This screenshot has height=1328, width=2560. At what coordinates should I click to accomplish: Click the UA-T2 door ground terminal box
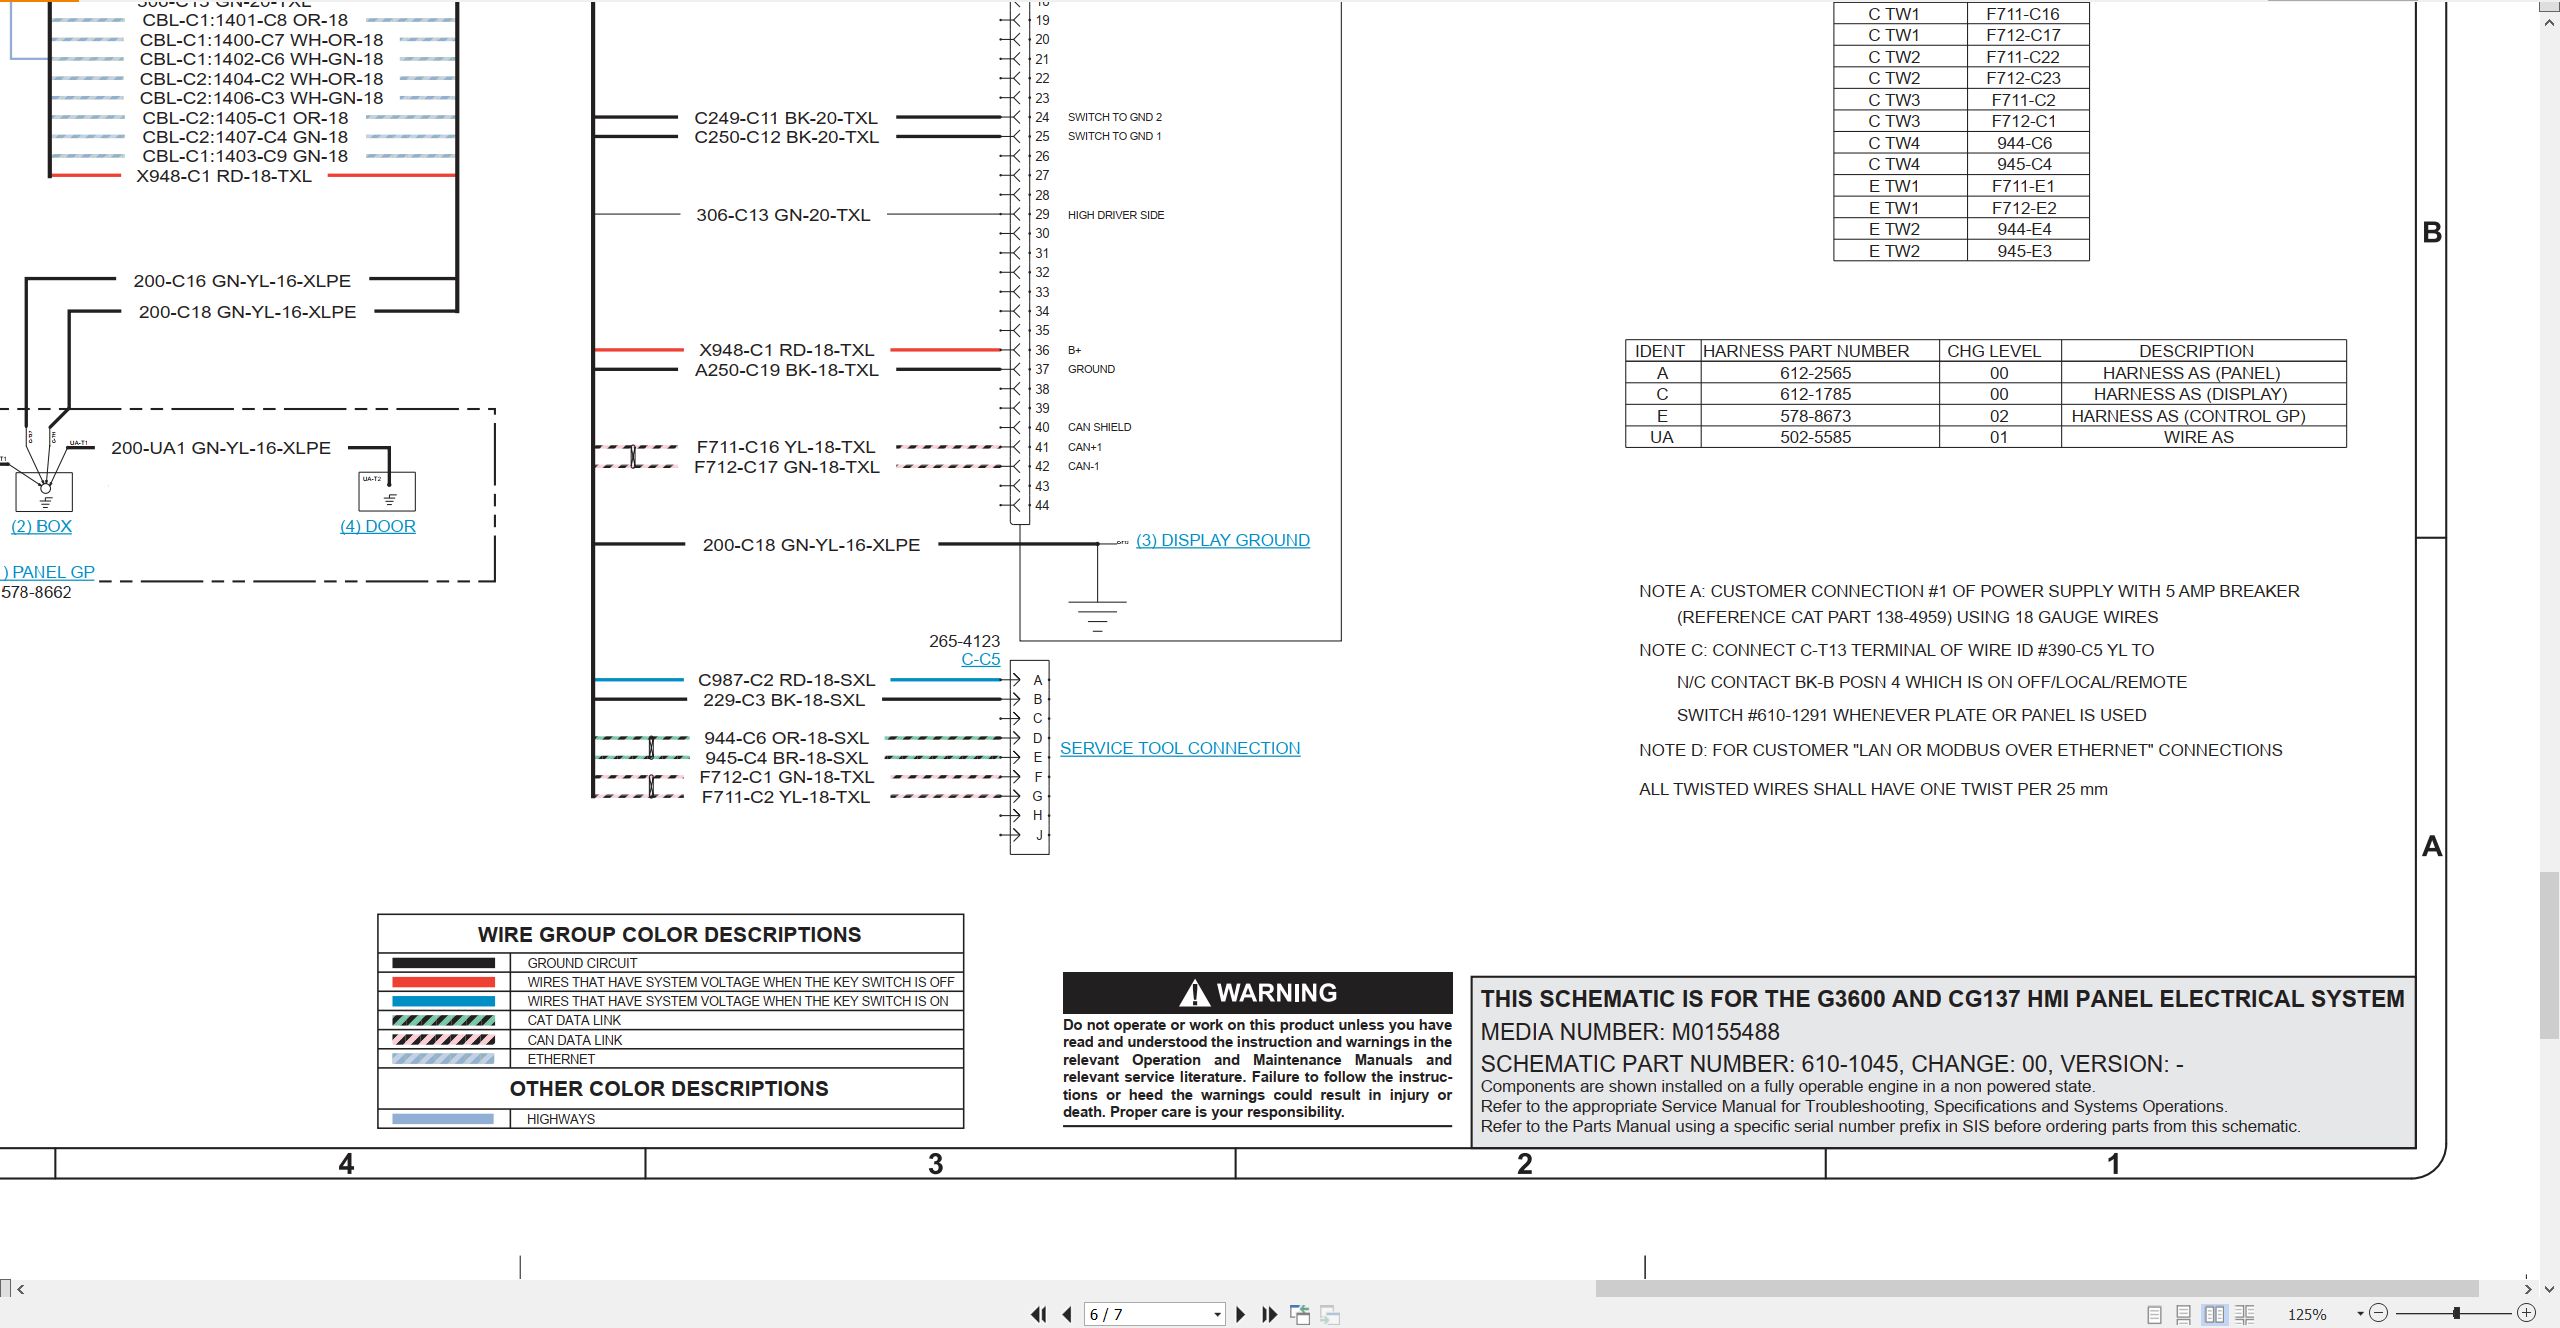(x=387, y=491)
